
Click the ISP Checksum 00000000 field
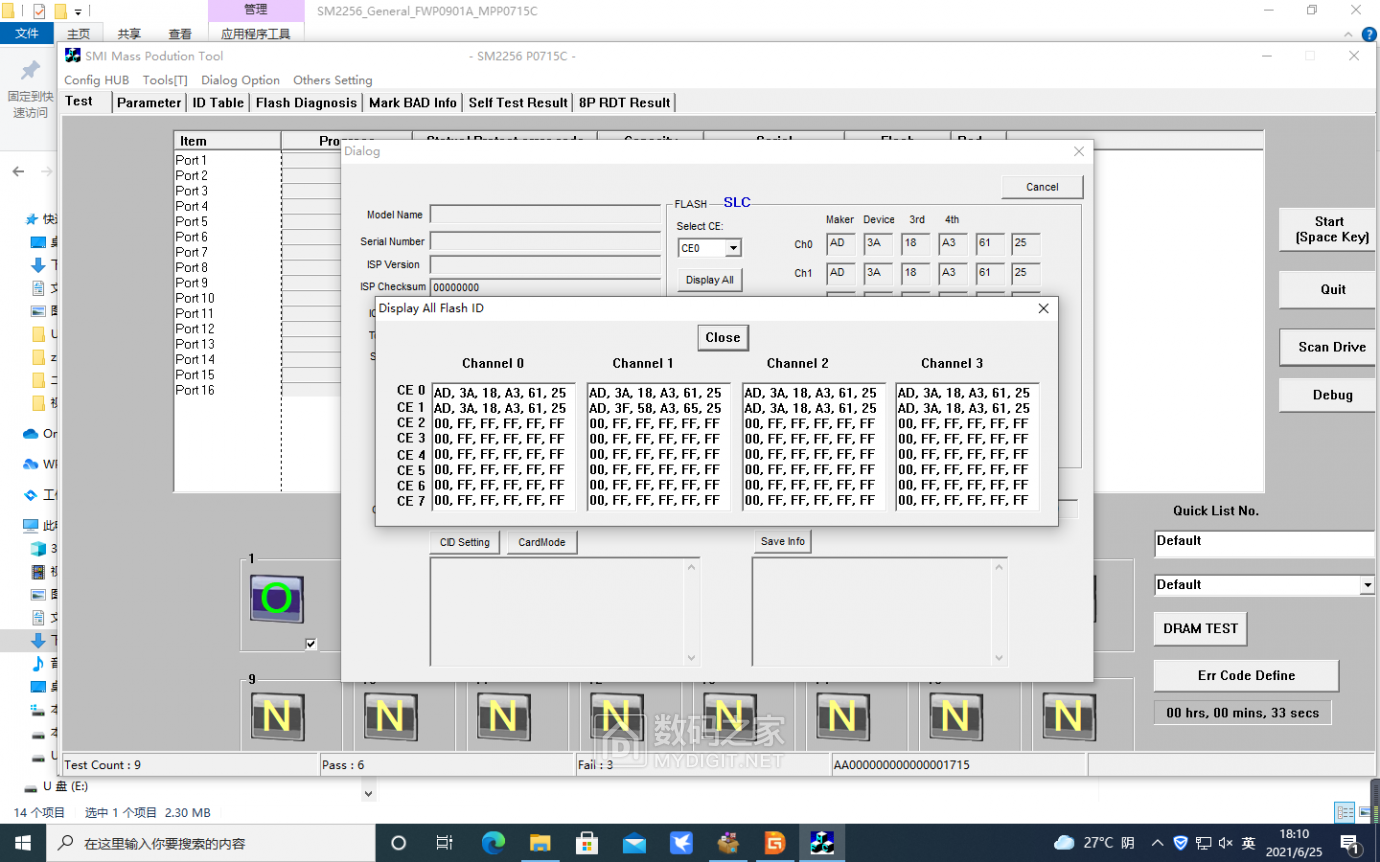[545, 287]
